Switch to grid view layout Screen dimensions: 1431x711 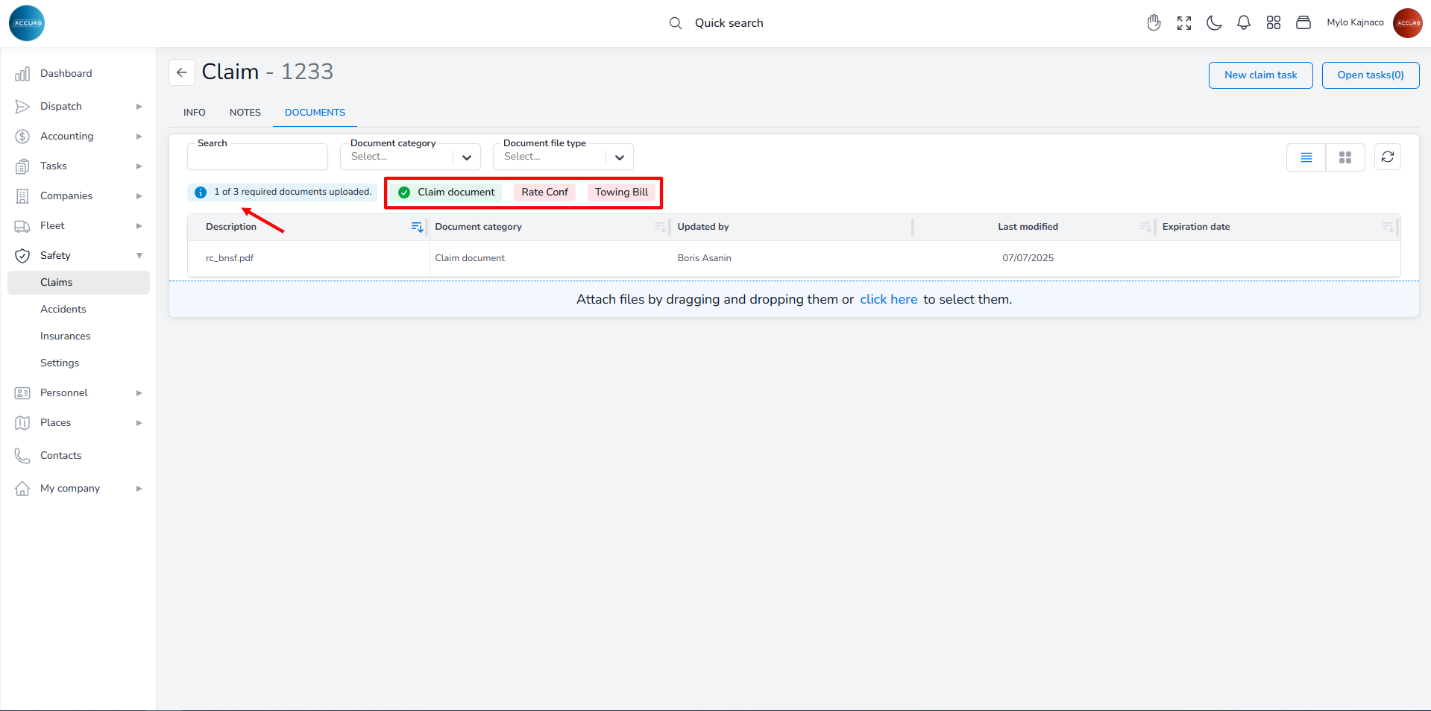(1345, 157)
